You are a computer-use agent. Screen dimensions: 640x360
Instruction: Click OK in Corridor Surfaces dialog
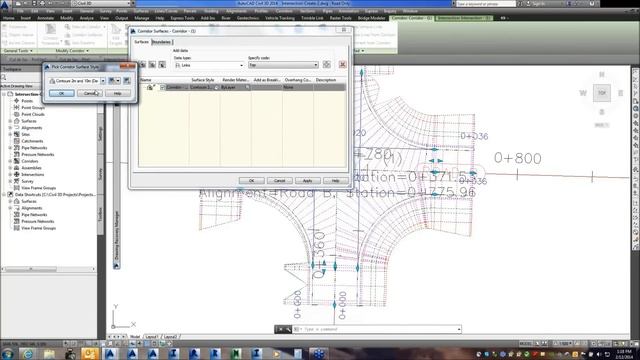point(251,180)
